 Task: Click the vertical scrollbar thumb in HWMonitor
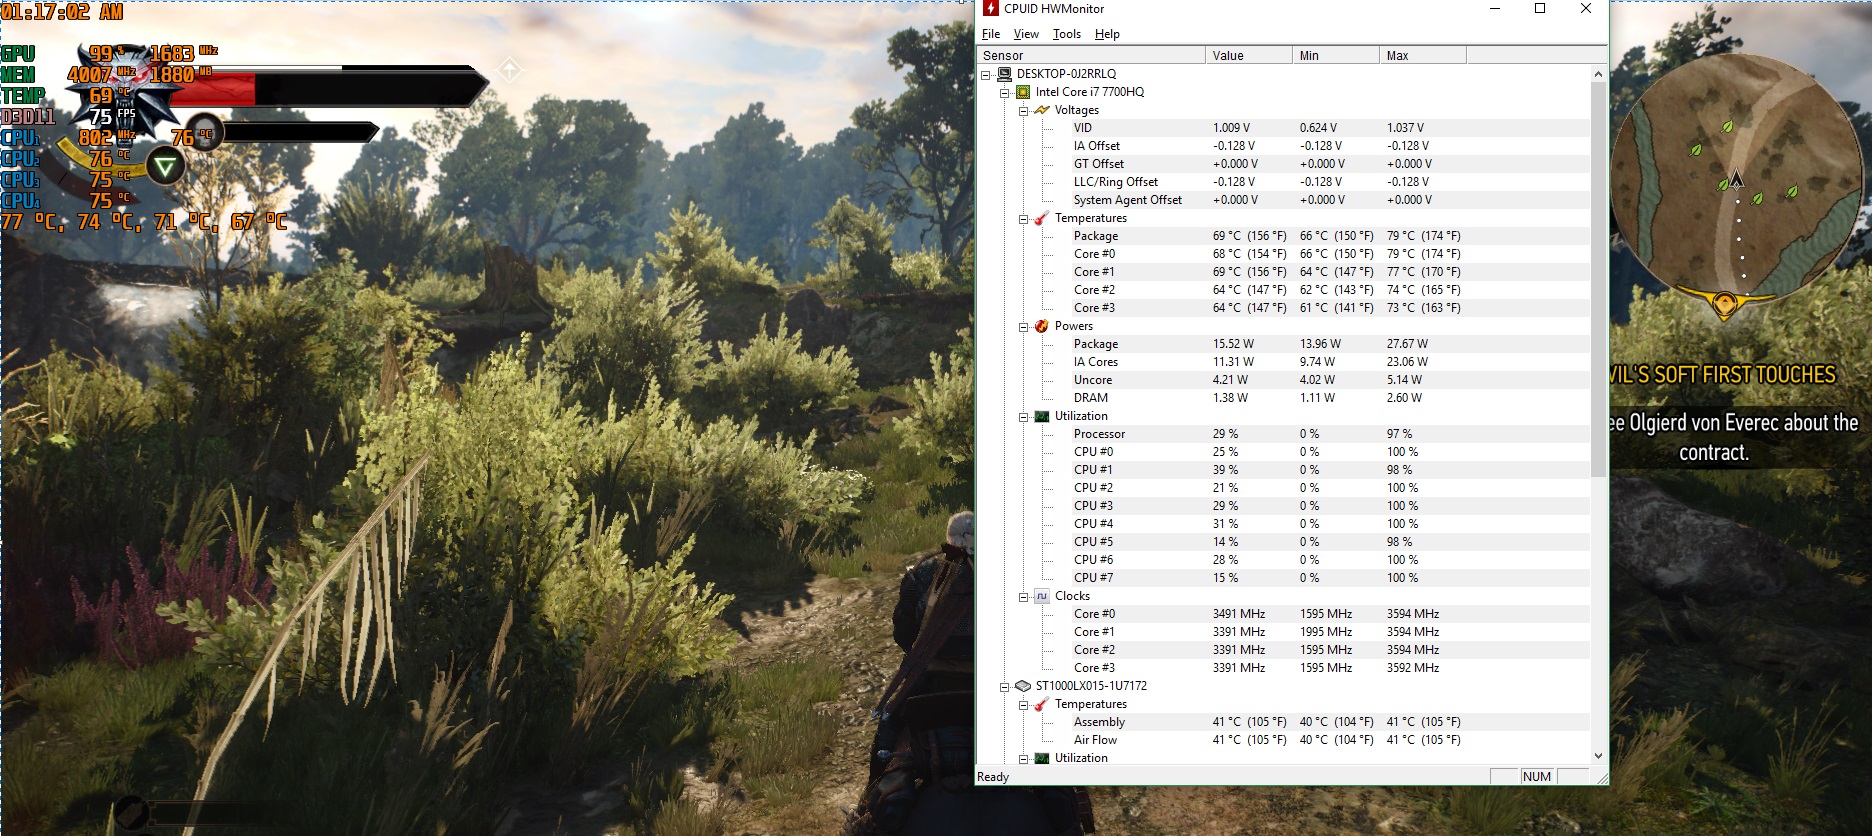coord(1598,280)
